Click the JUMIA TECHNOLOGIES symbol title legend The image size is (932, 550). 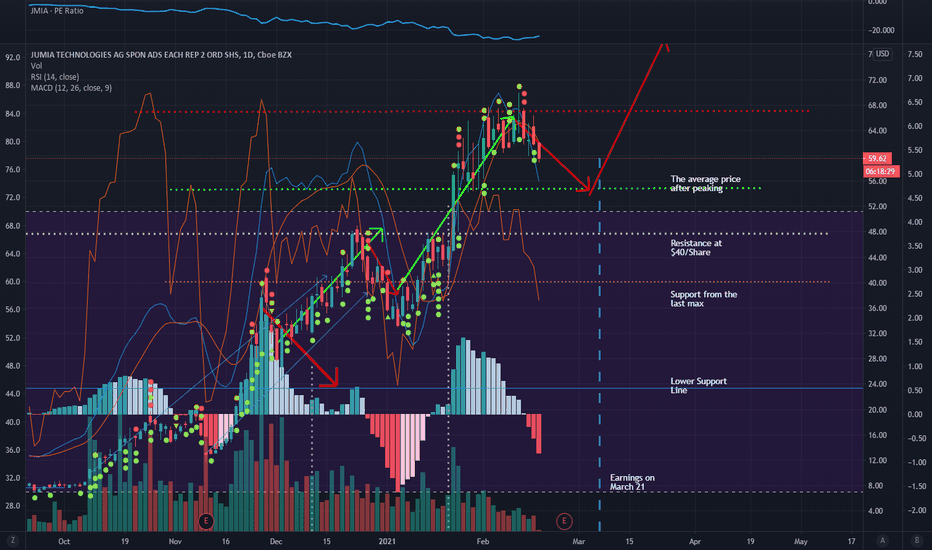(161, 55)
